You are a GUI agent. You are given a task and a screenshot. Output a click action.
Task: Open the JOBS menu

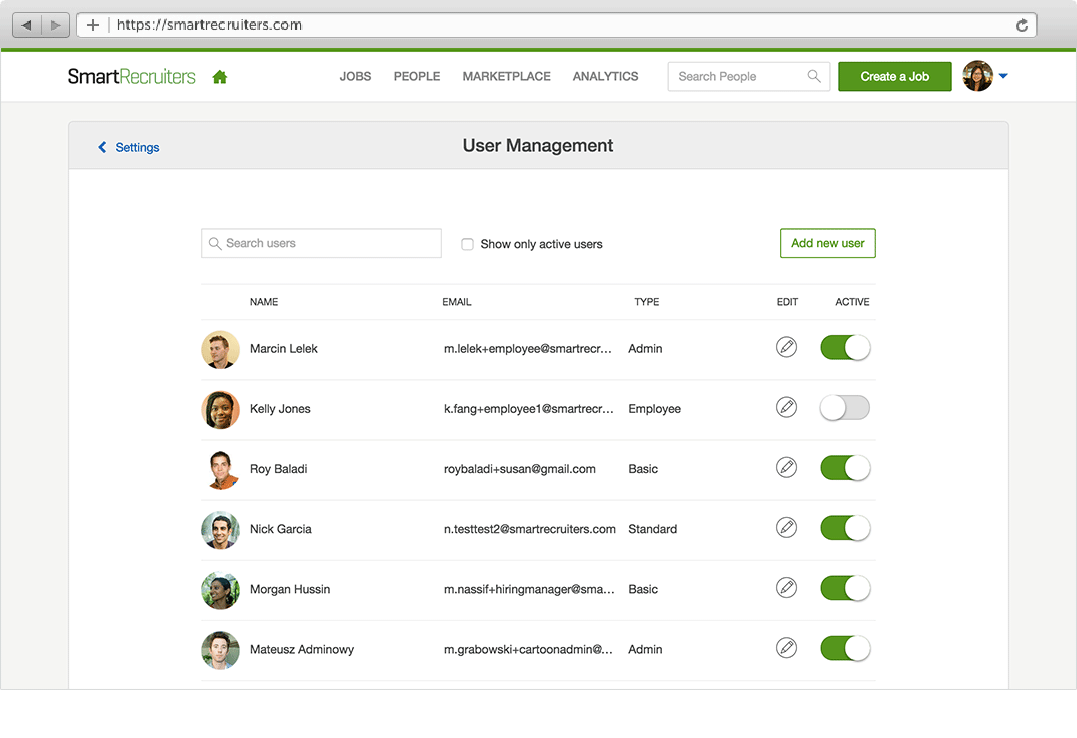coord(355,76)
